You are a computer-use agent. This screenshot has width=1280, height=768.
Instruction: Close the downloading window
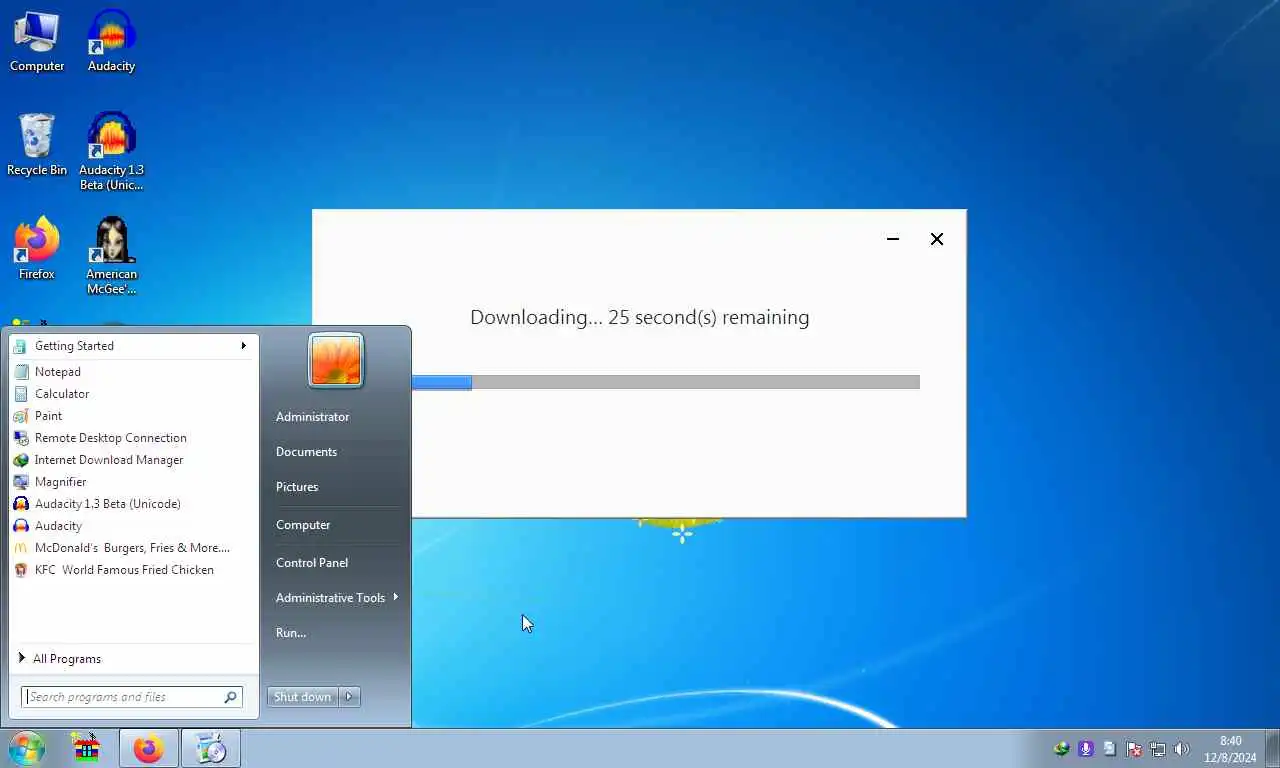937,239
